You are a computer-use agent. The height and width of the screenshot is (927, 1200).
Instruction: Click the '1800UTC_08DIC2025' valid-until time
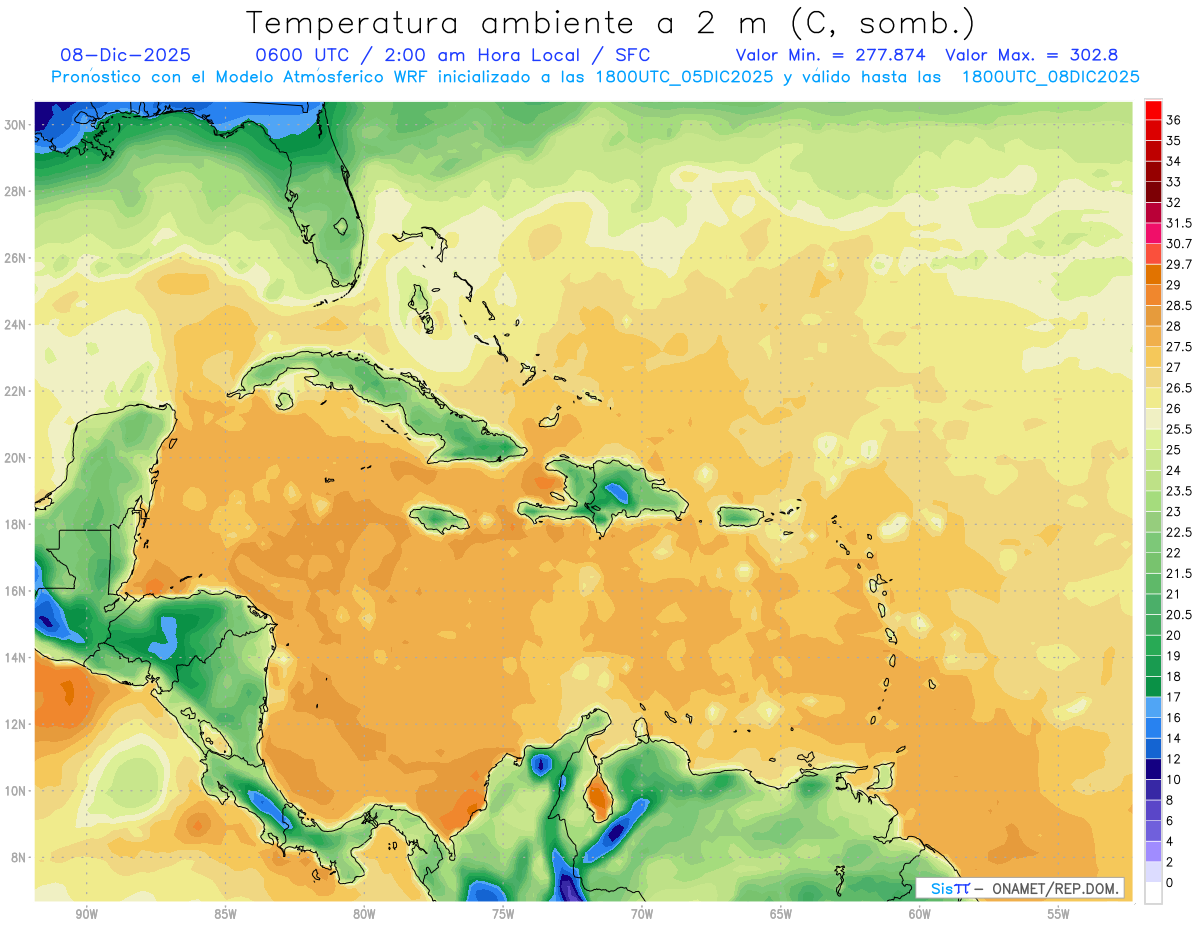pyautogui.click(x=1050, y=77)
